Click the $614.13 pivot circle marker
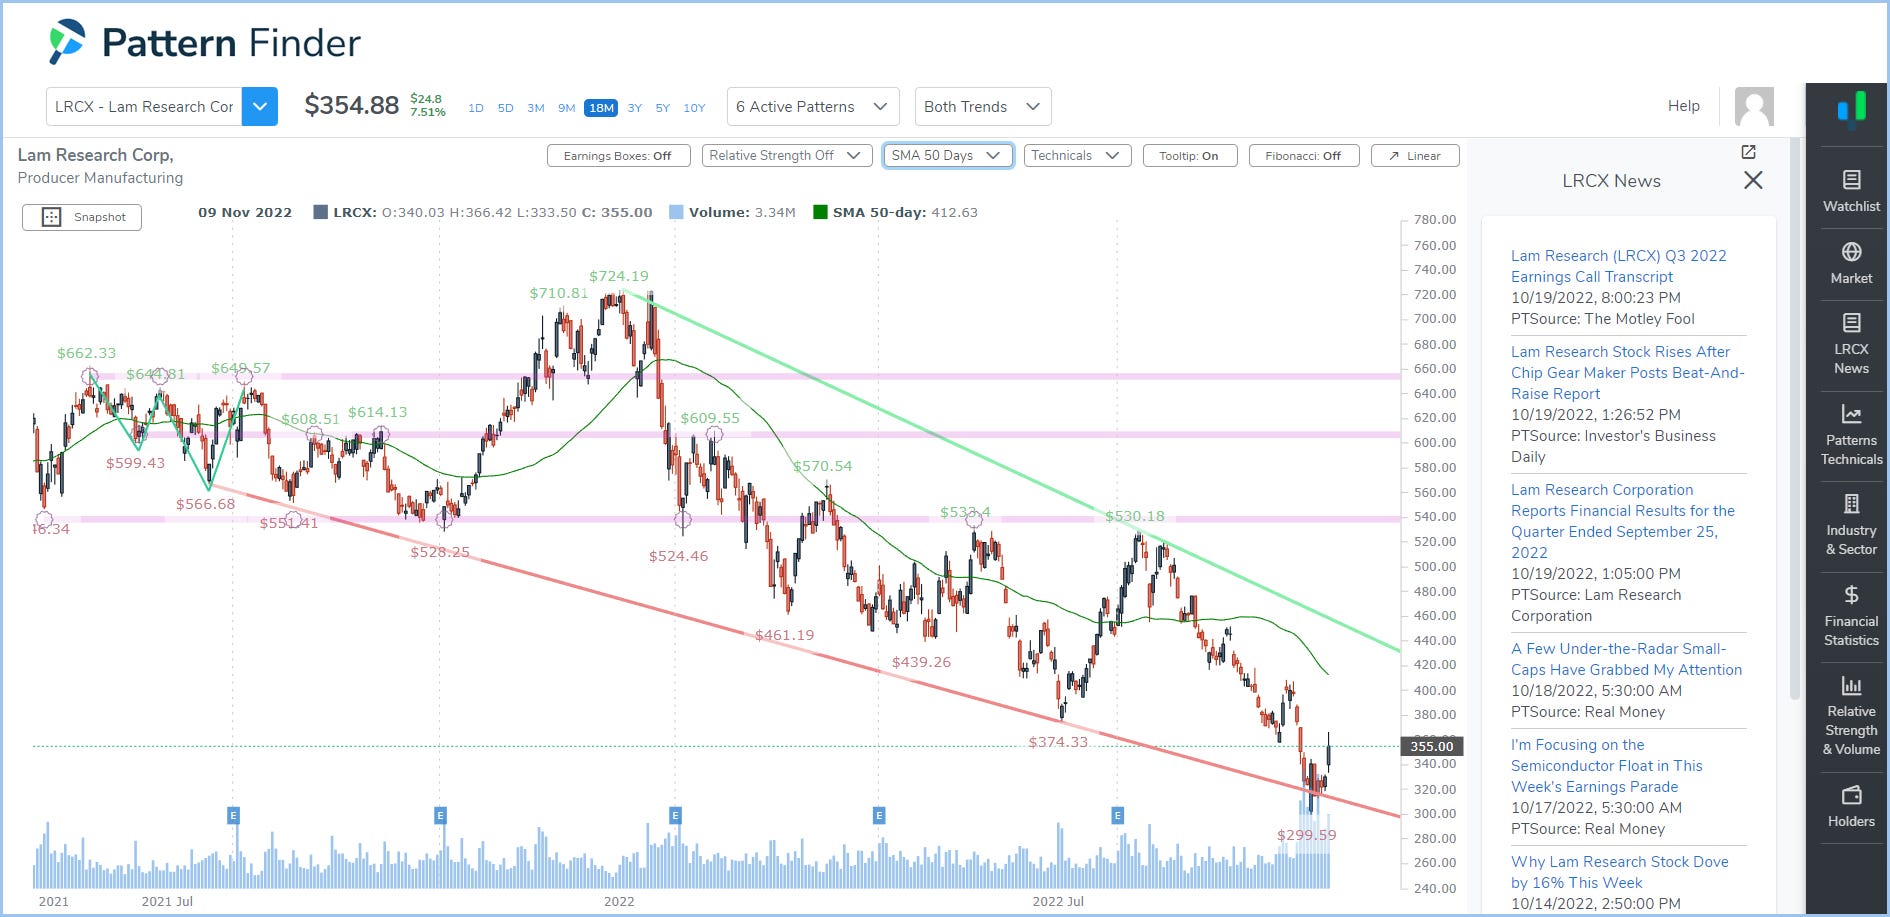This screenshot has width=1890, height=917. tap(380, 434)
